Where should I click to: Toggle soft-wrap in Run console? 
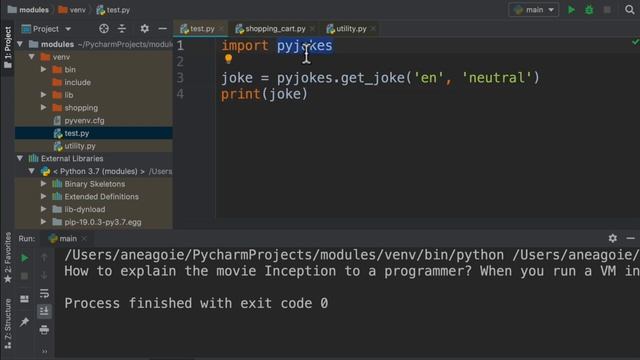(x=44, y=293)
